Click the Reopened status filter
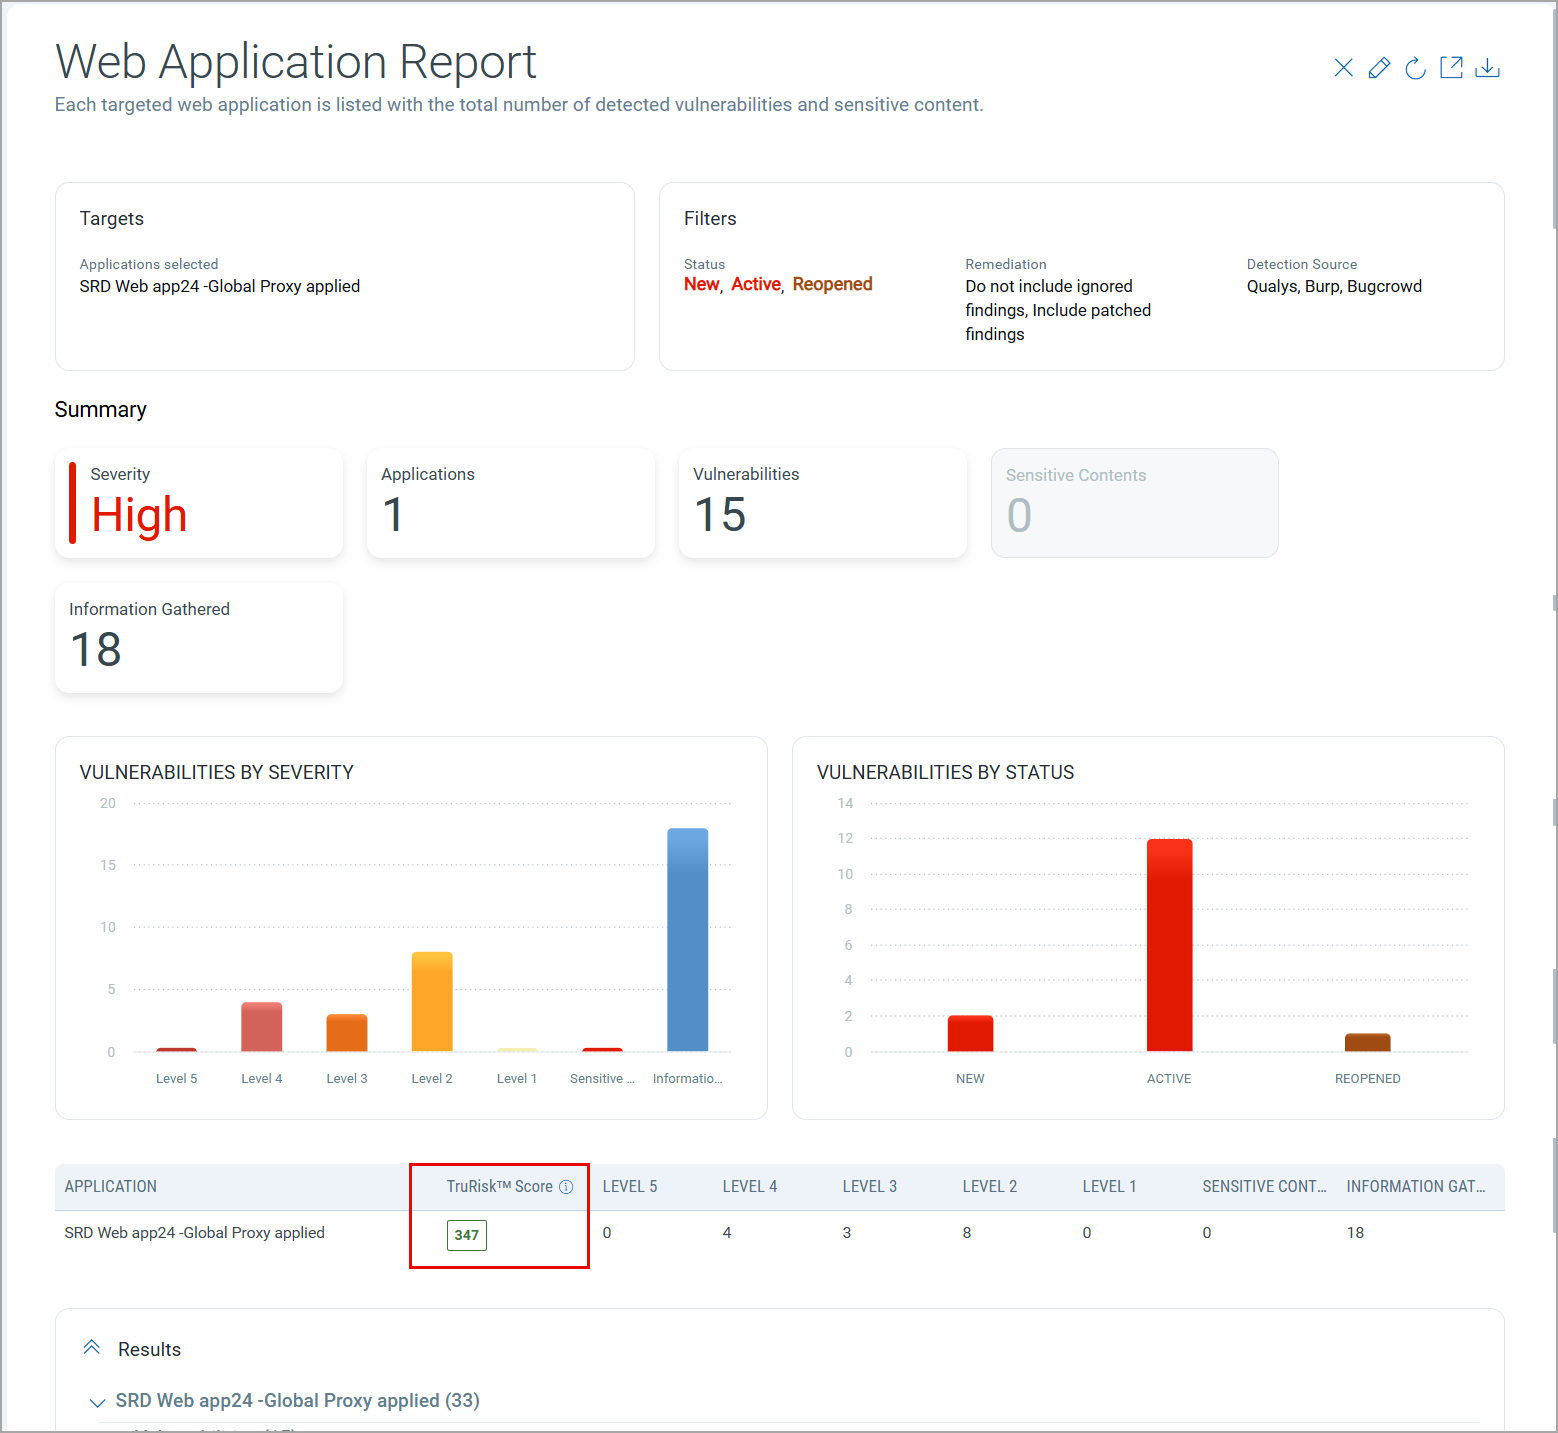The image size is (1558, 1433). pyautogui.click(x=832, y=284)
